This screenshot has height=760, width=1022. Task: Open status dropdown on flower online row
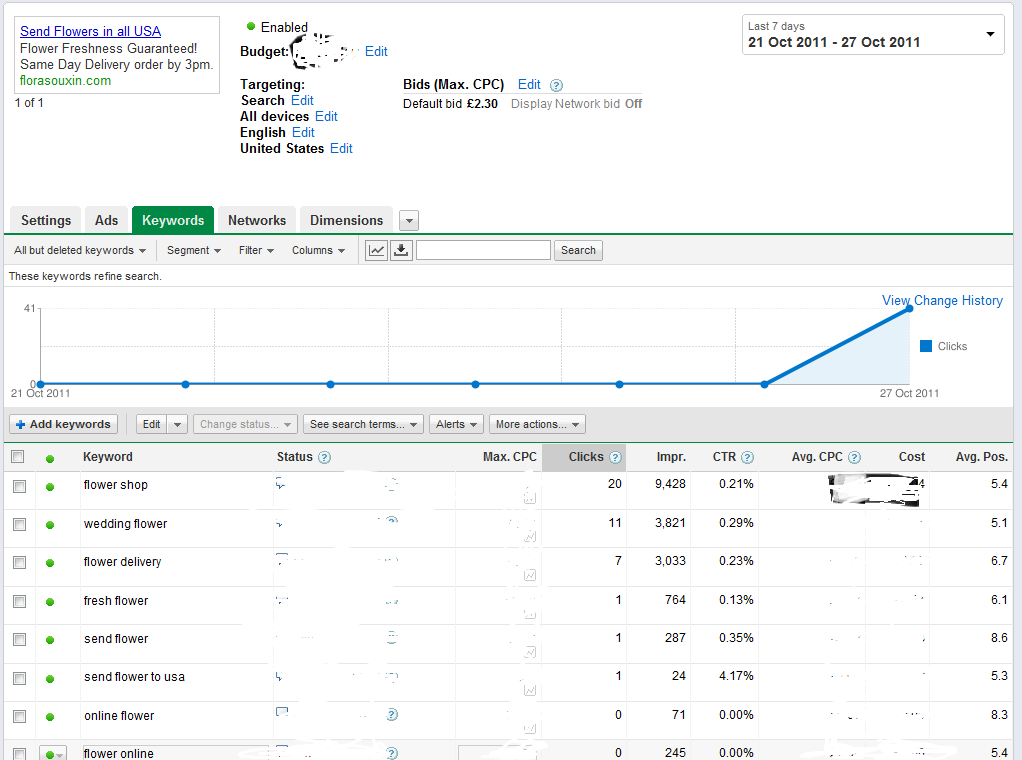(52, 754)
